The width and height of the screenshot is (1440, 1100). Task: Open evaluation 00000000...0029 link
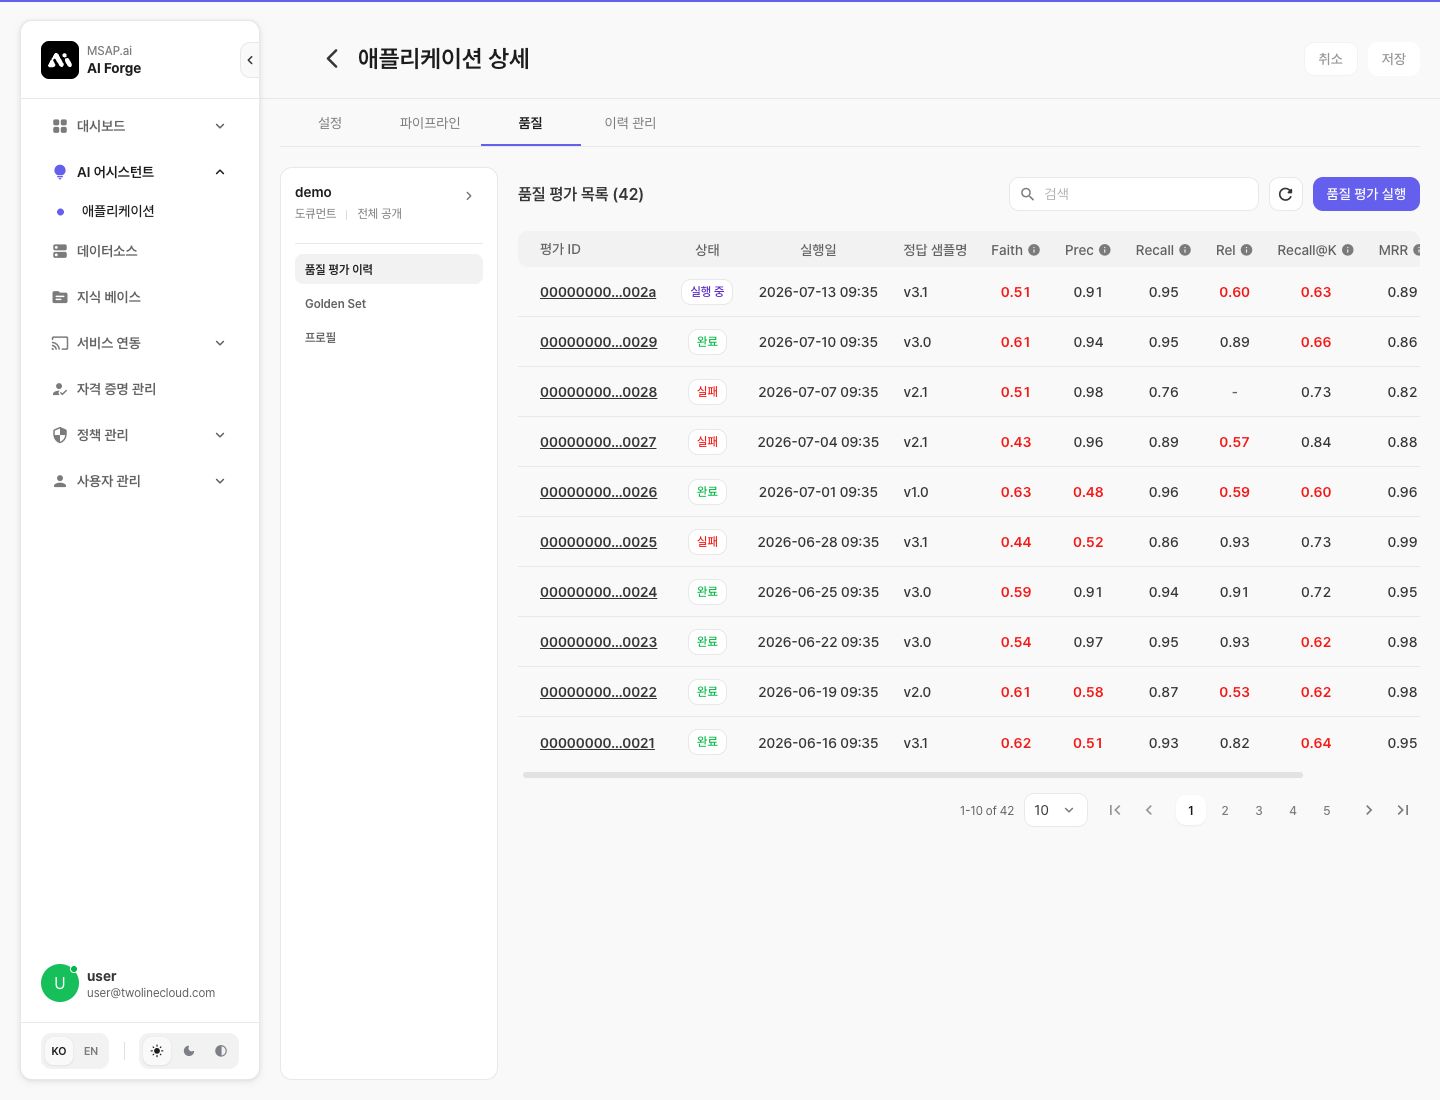pyautogui.click(x=598, y=342)
